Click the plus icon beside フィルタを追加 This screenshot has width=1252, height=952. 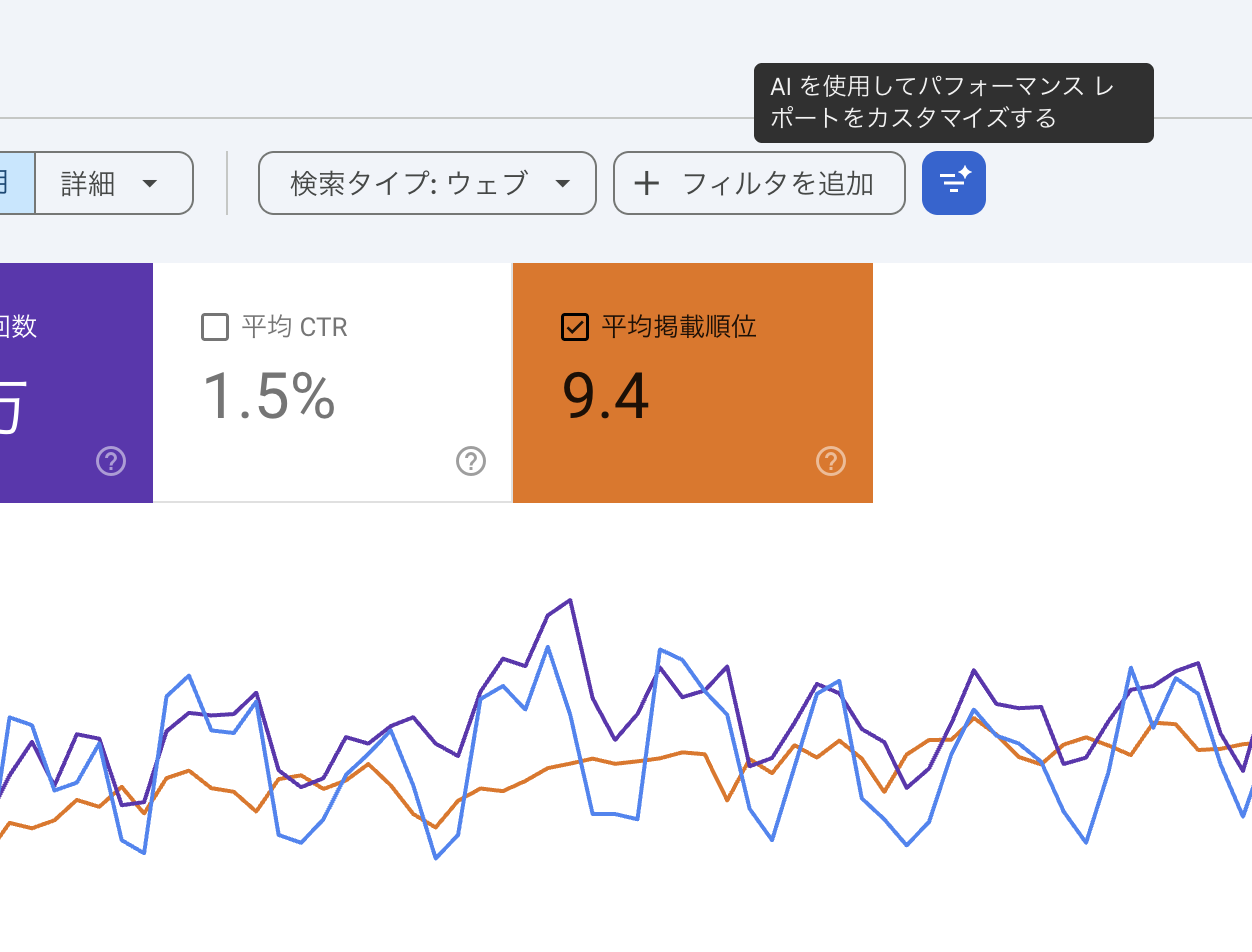click(x=647, y=184)
